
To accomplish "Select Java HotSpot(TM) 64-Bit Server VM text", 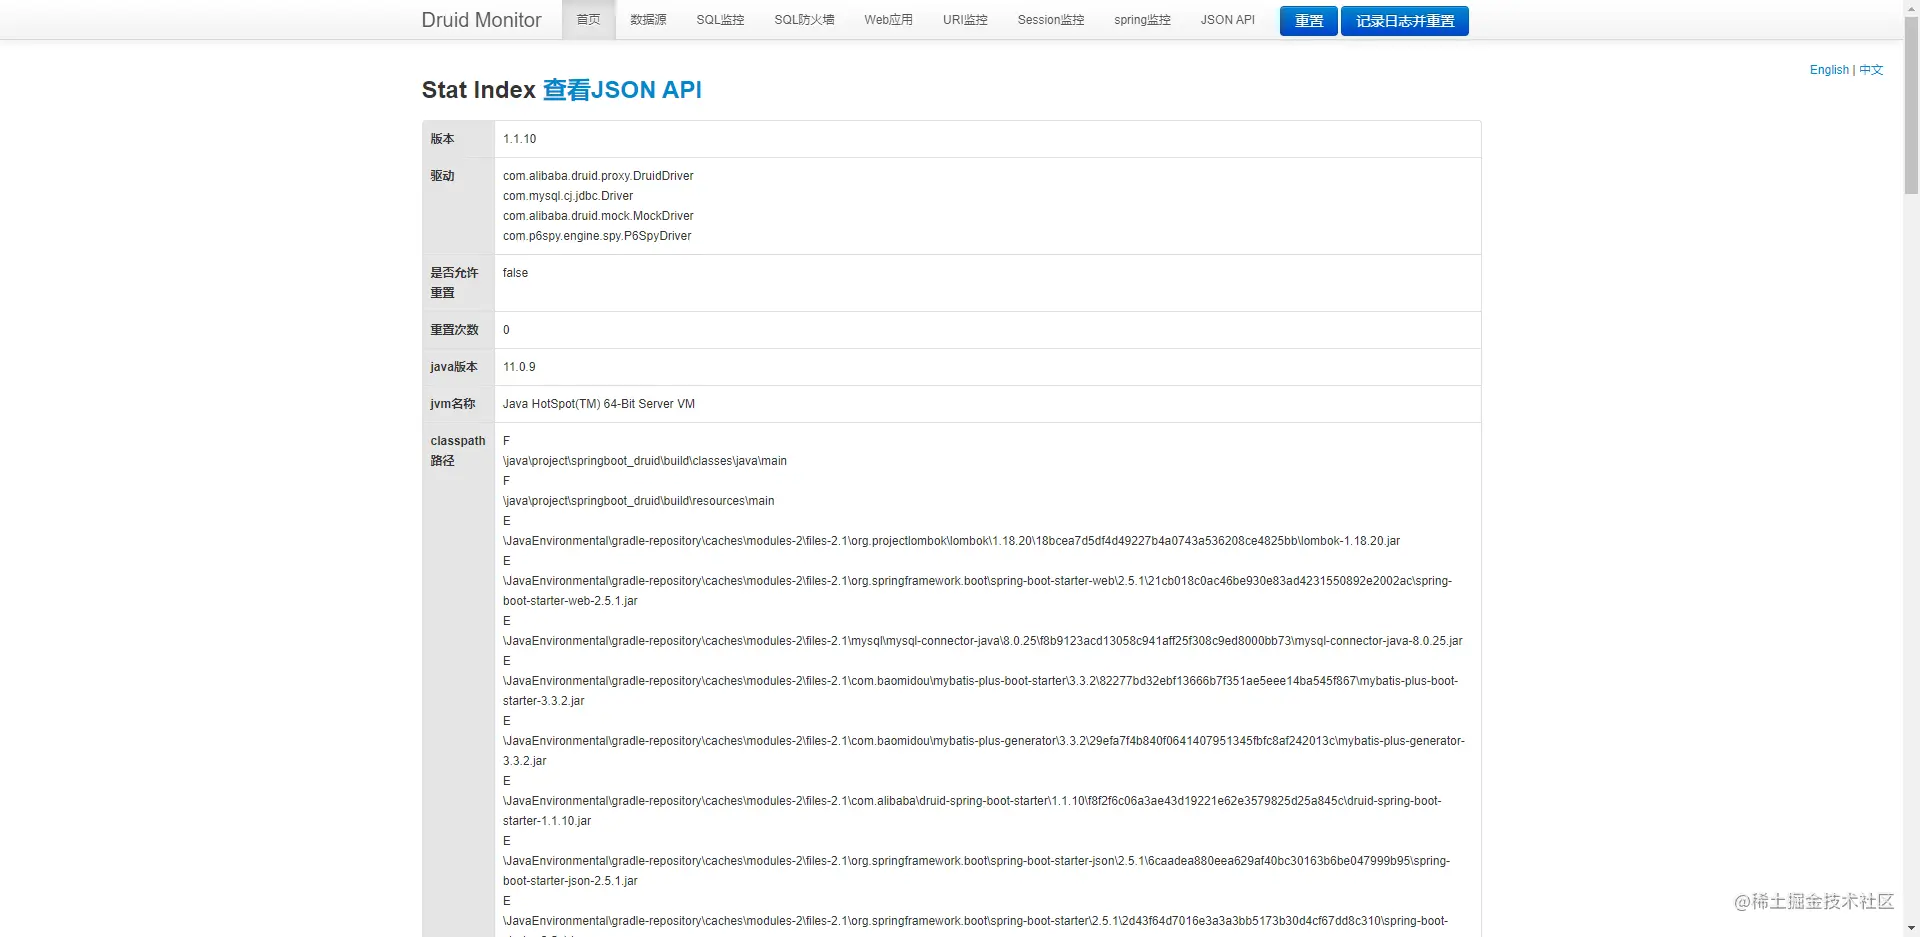I will (x=599, y=404).
